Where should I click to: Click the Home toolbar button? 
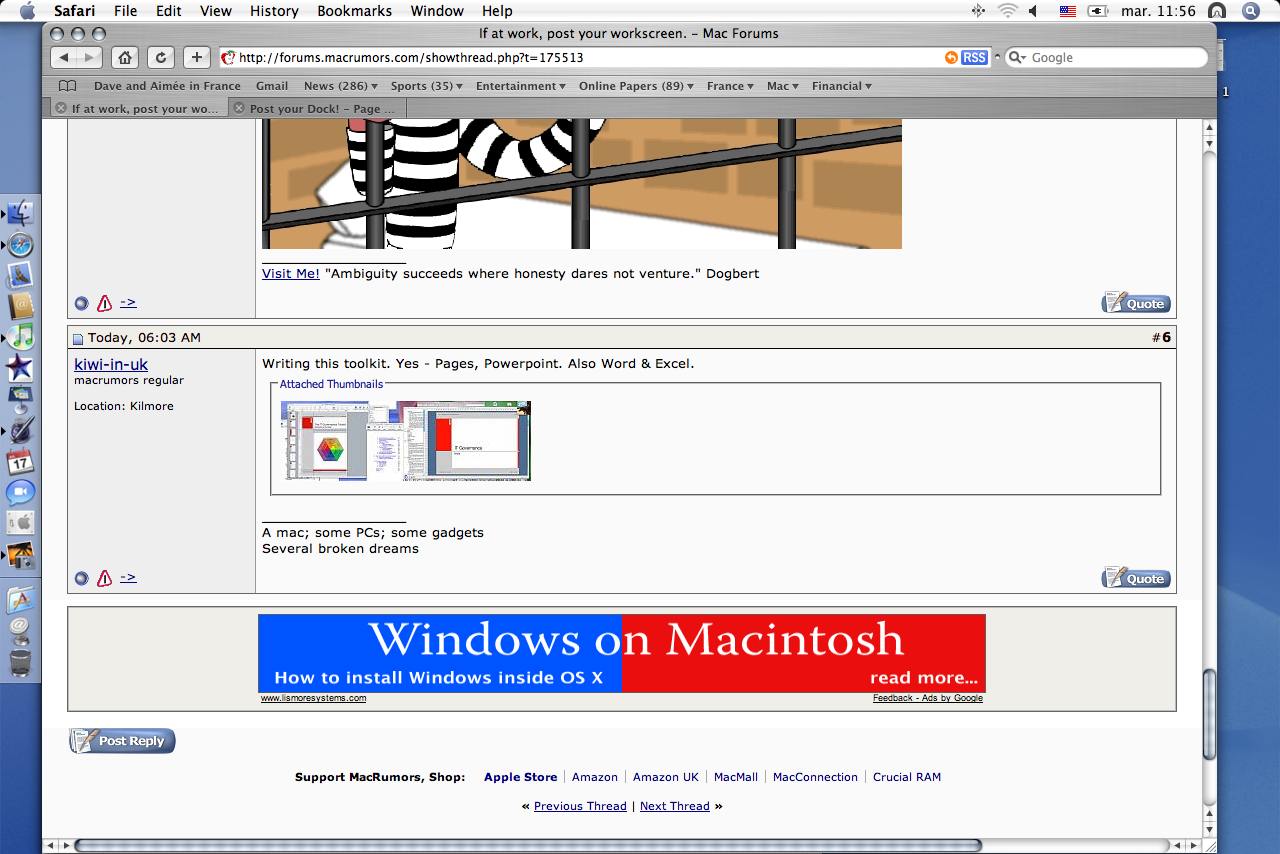tap(125, 57)
